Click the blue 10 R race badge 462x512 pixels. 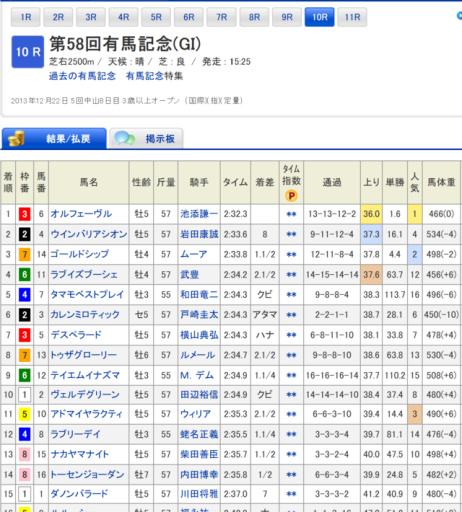pyautogui.click(x=28, y=52)
